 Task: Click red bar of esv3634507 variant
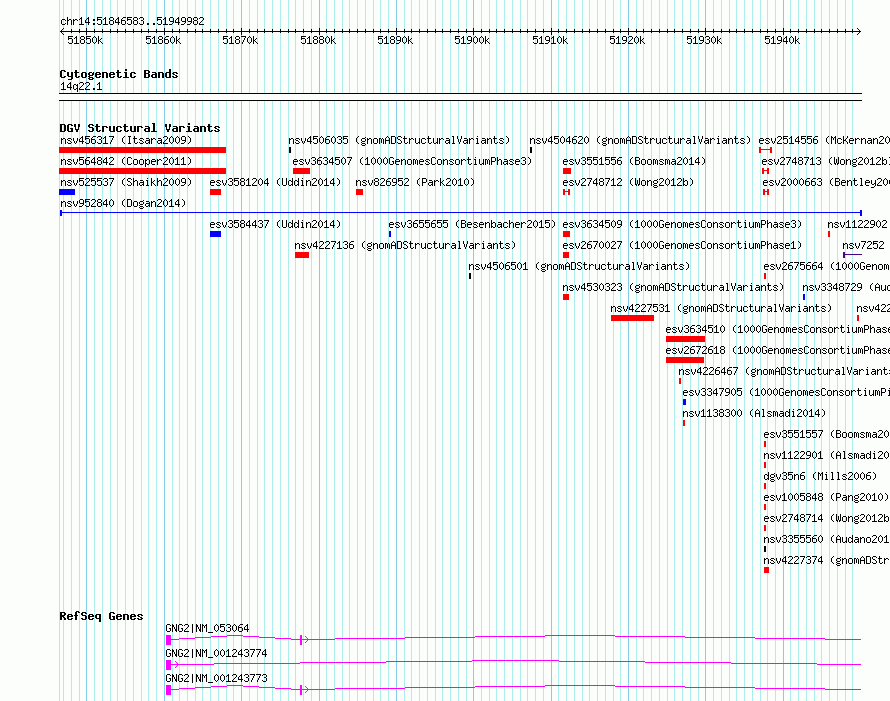tap(301, 171)
